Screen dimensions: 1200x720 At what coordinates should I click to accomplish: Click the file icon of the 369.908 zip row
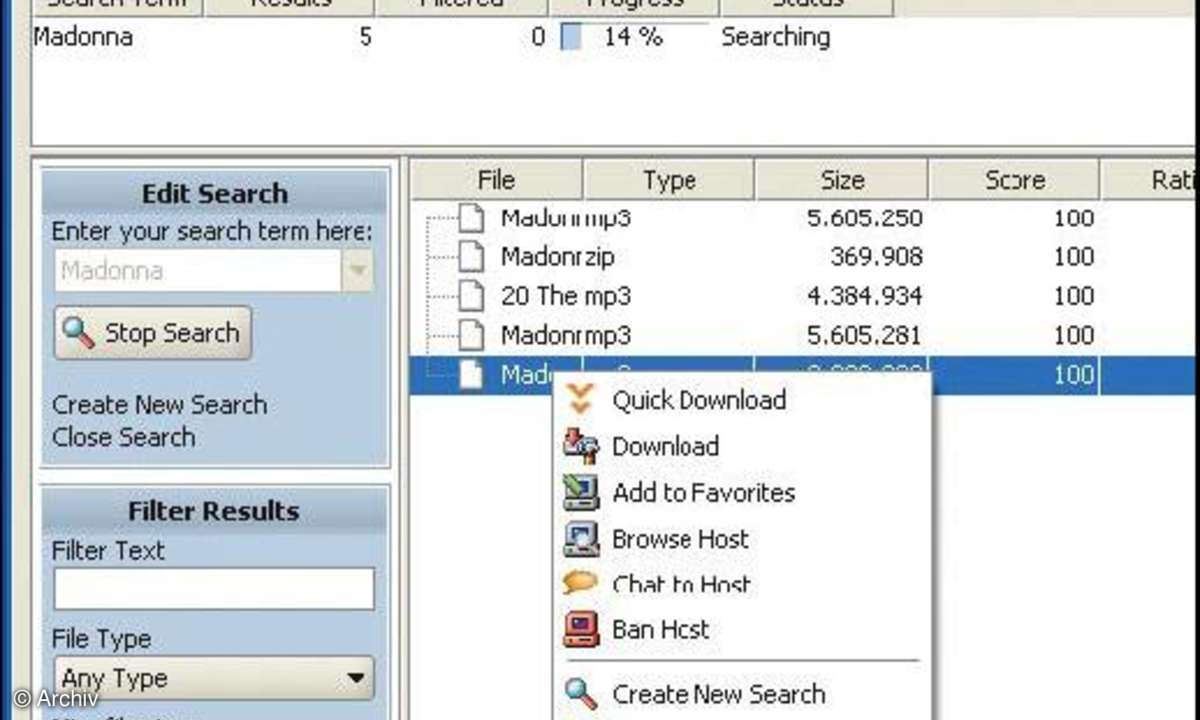(471, 257)
